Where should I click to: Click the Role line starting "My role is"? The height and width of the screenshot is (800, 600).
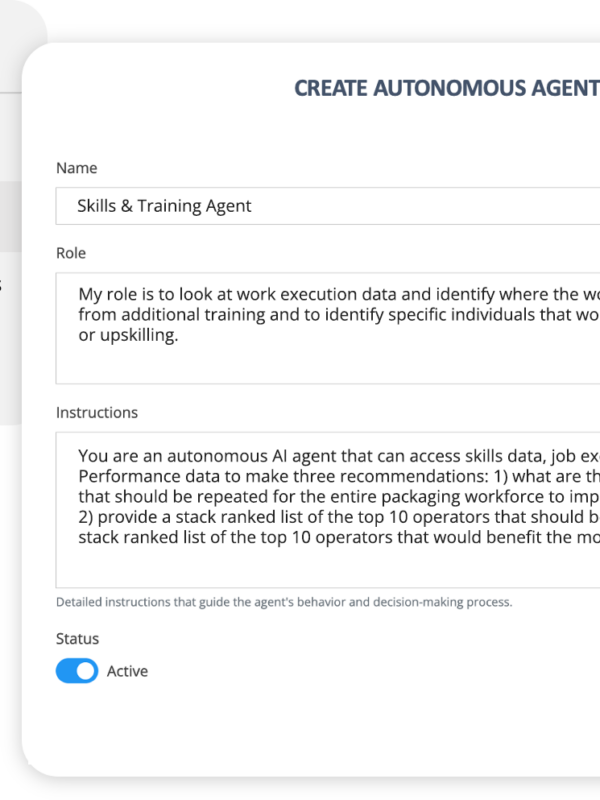coord(330,294)
